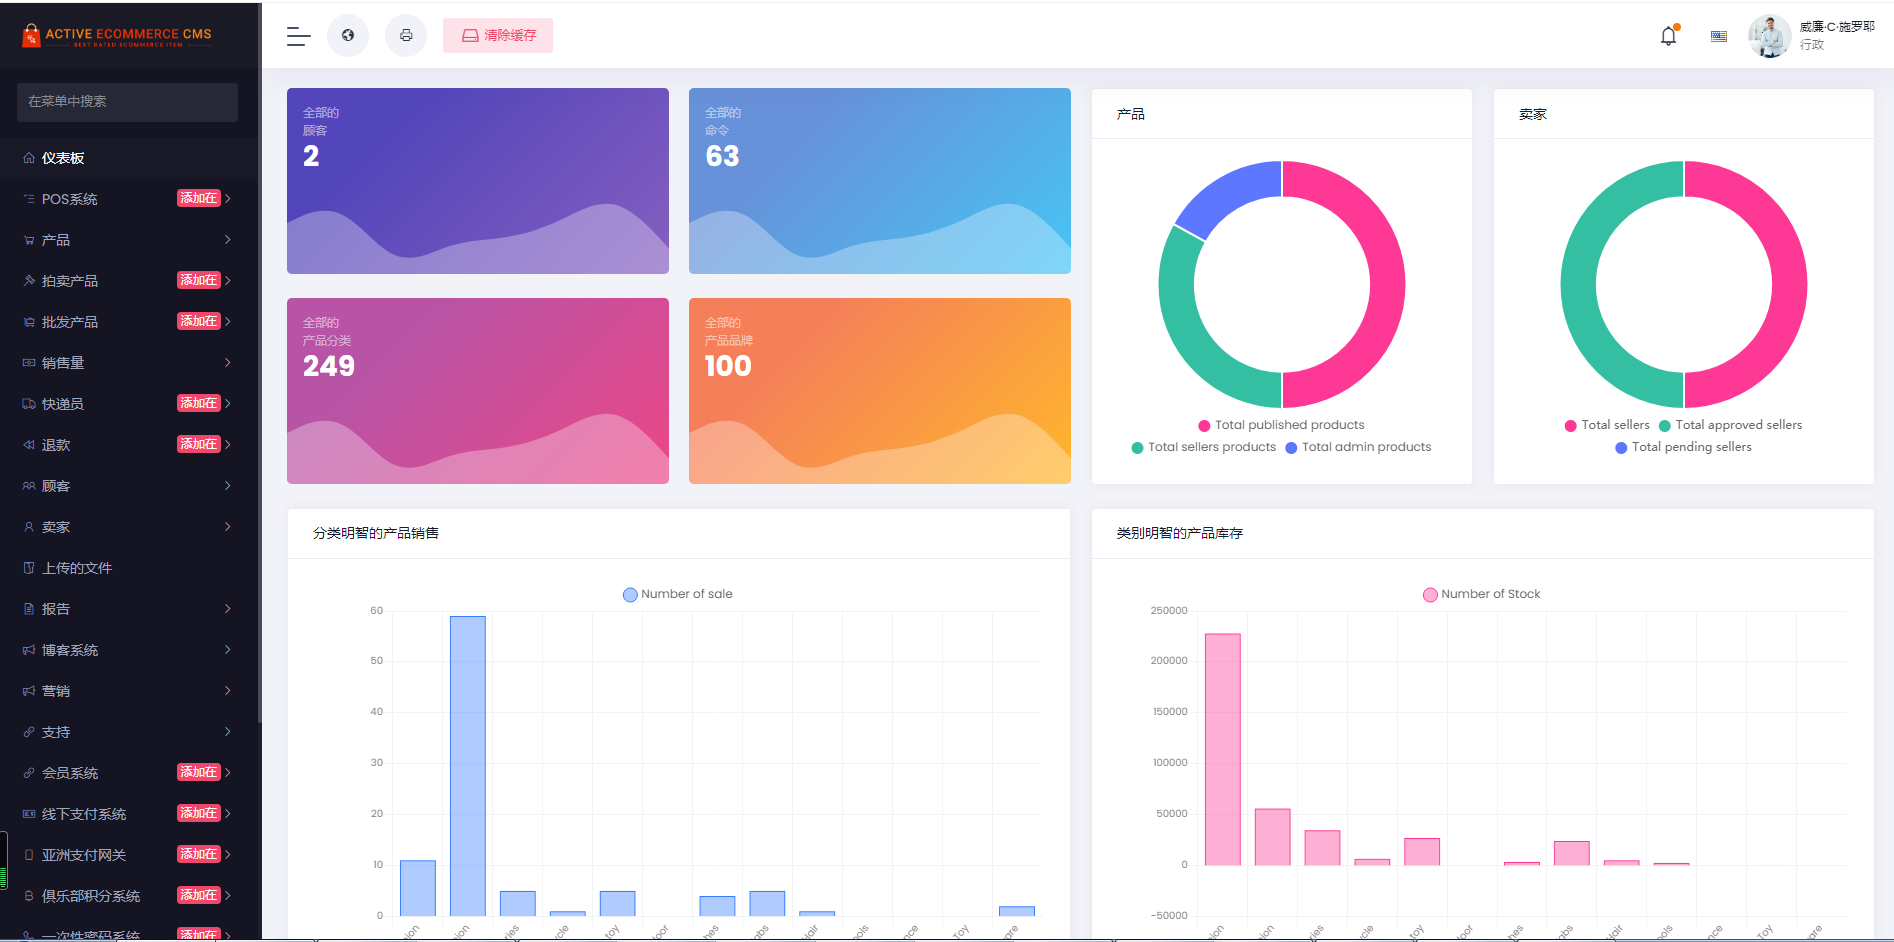The width and height of the screenshot is (1894, 942).
Task: Toggle Number of sale legend visibility
Action: coord(630,595)
